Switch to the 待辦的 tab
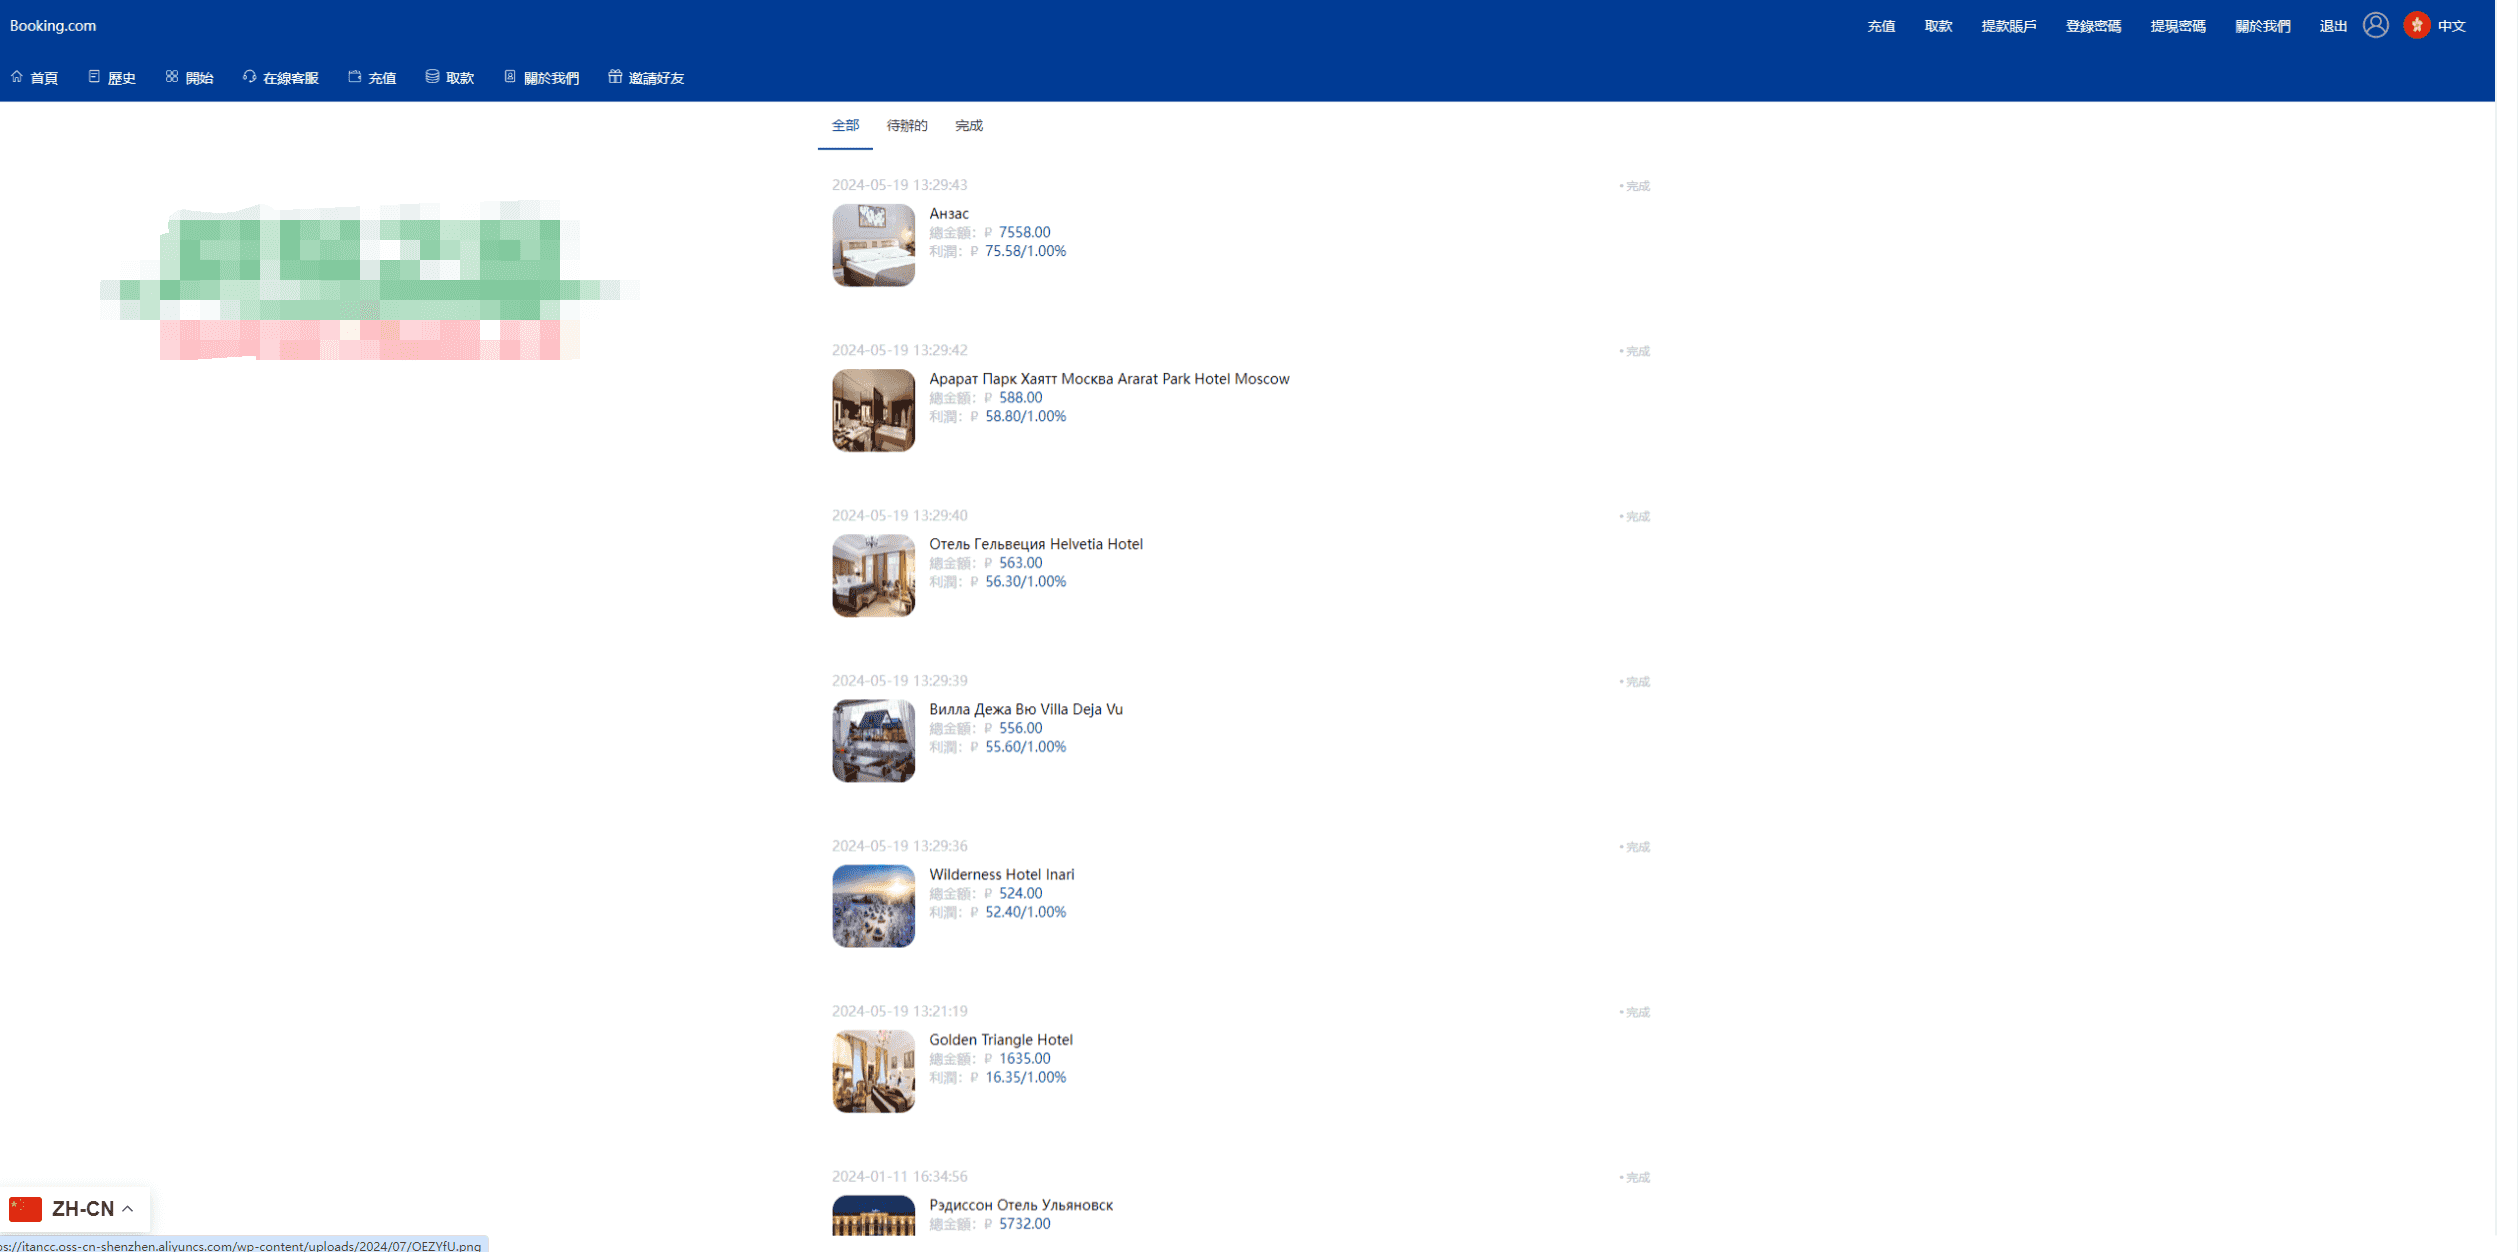2518x1252 pixels. (x=907, y=126)
